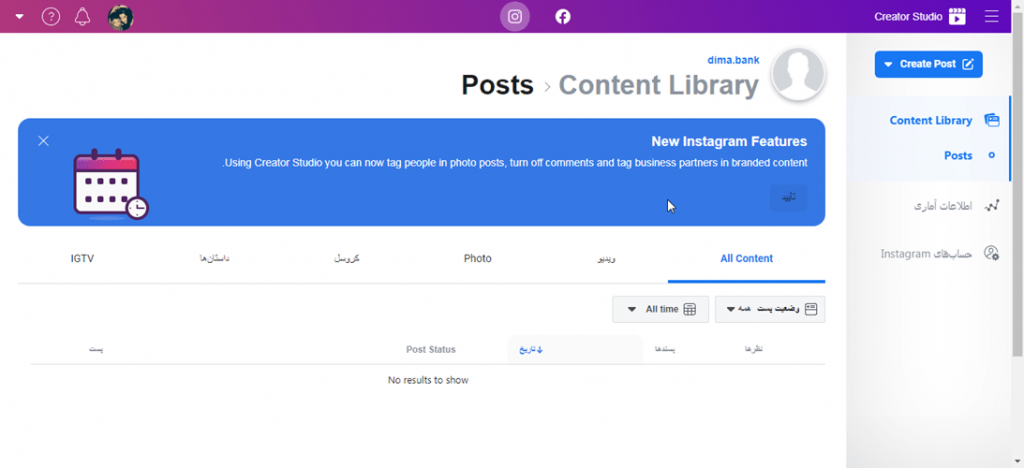Select the داستان‌ها tab
The image size is (1024, 468).
click(215, 258)
